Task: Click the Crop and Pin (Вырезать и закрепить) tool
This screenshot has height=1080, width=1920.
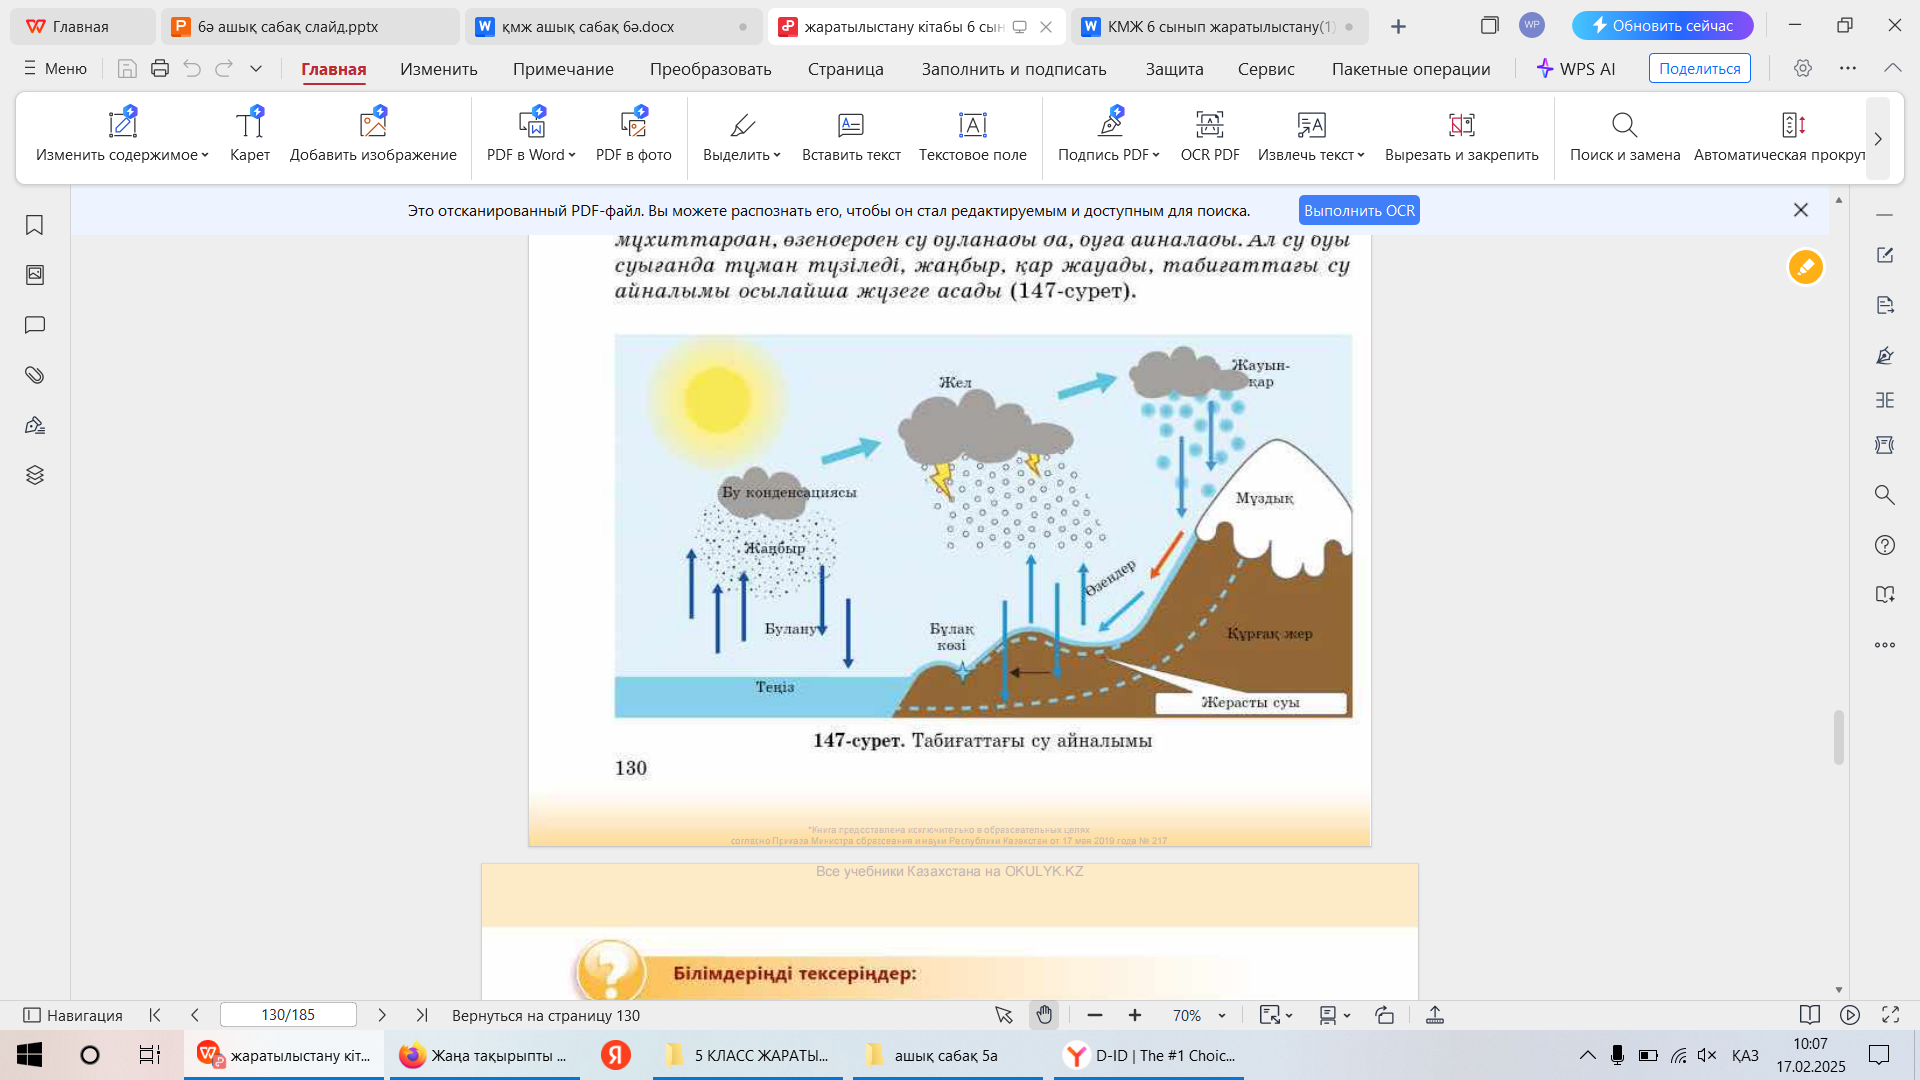Action: click(1461, 125)
